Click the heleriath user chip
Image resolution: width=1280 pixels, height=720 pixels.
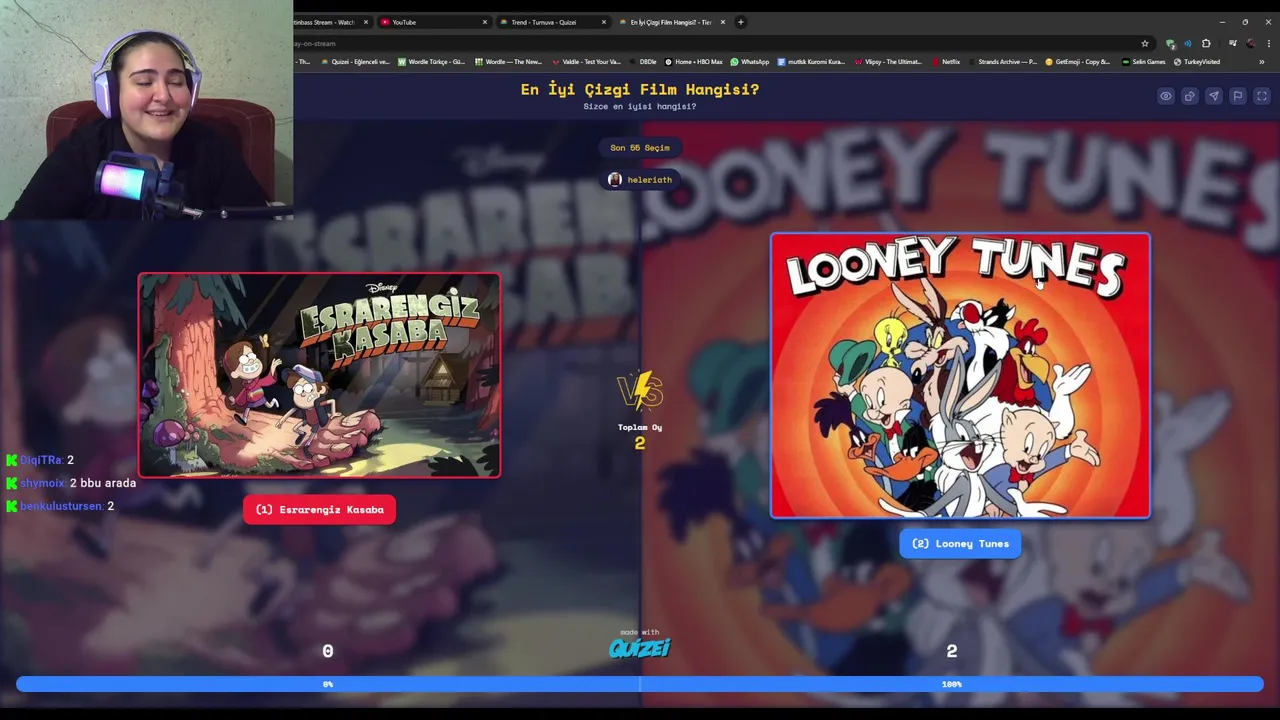point(640,180)
